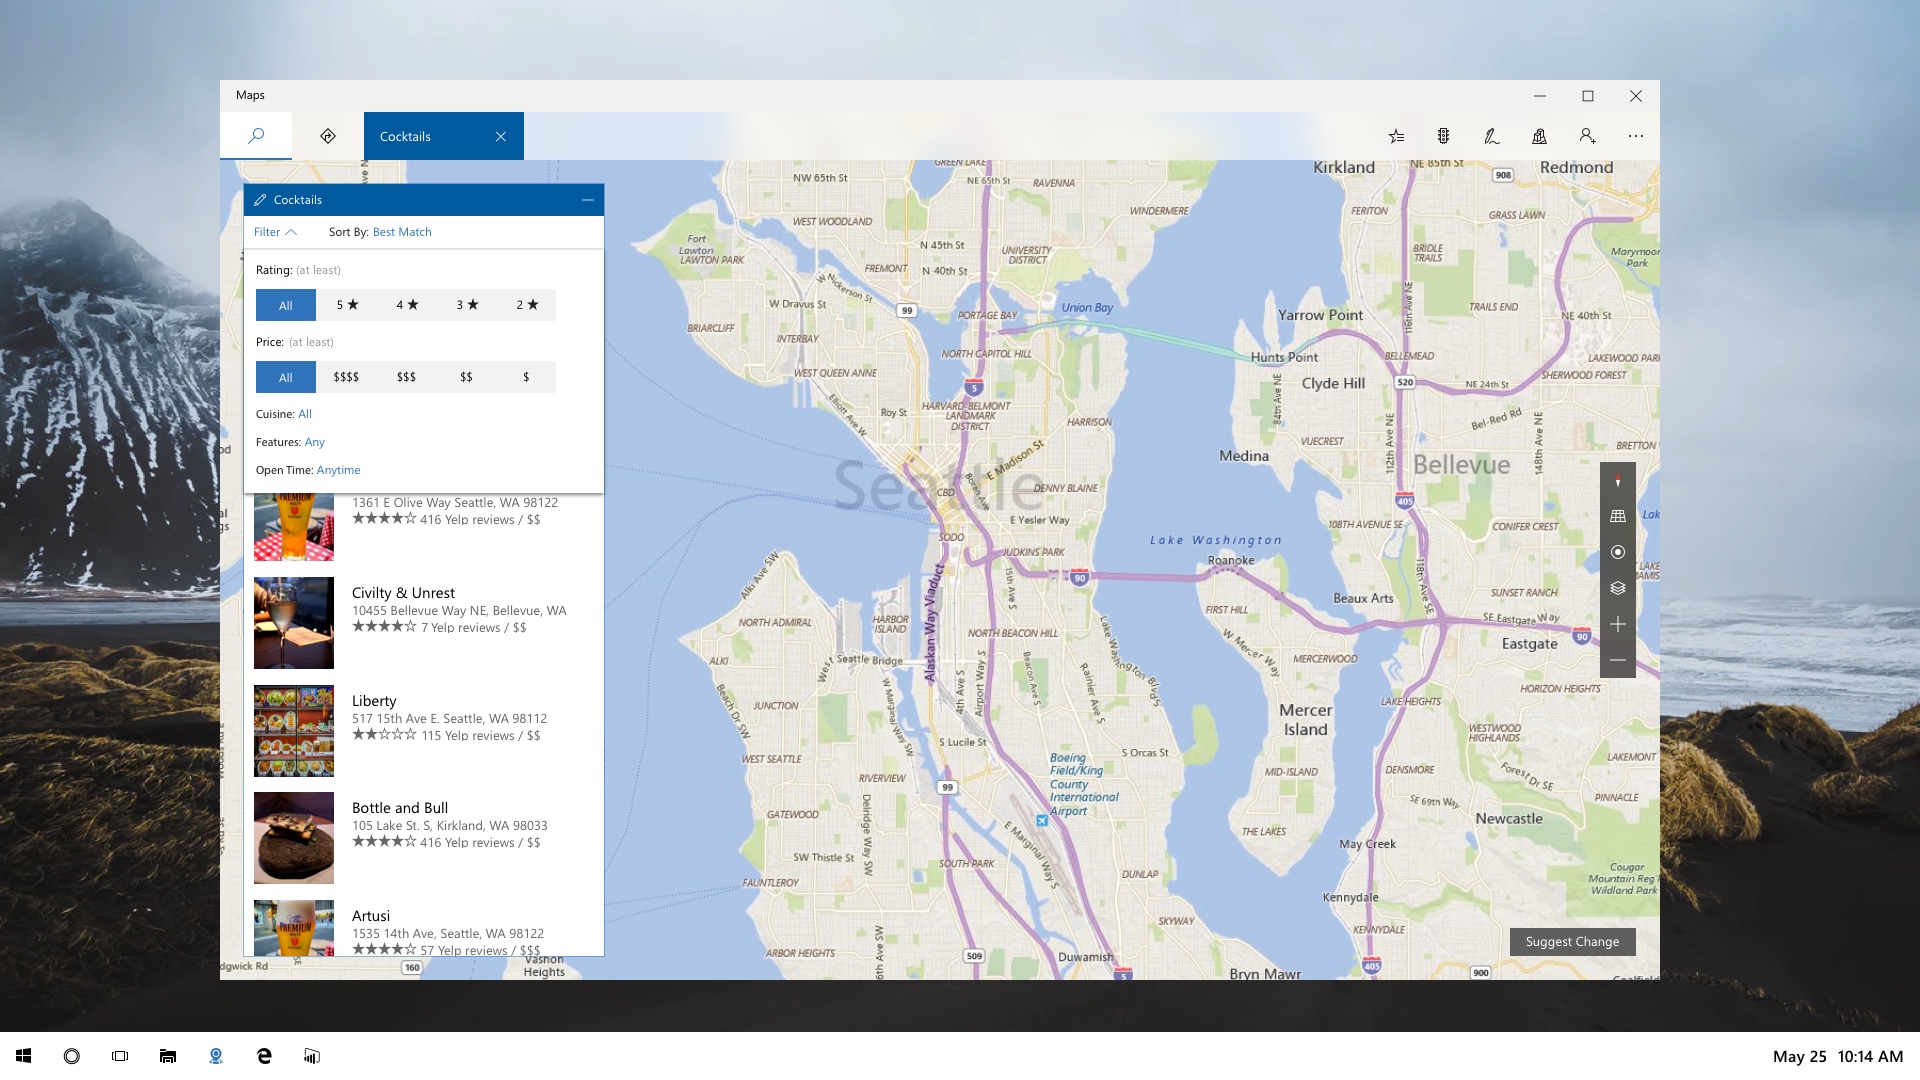Open the Cuisine All dropdown

pyautogui.click(x=305, y=414)
